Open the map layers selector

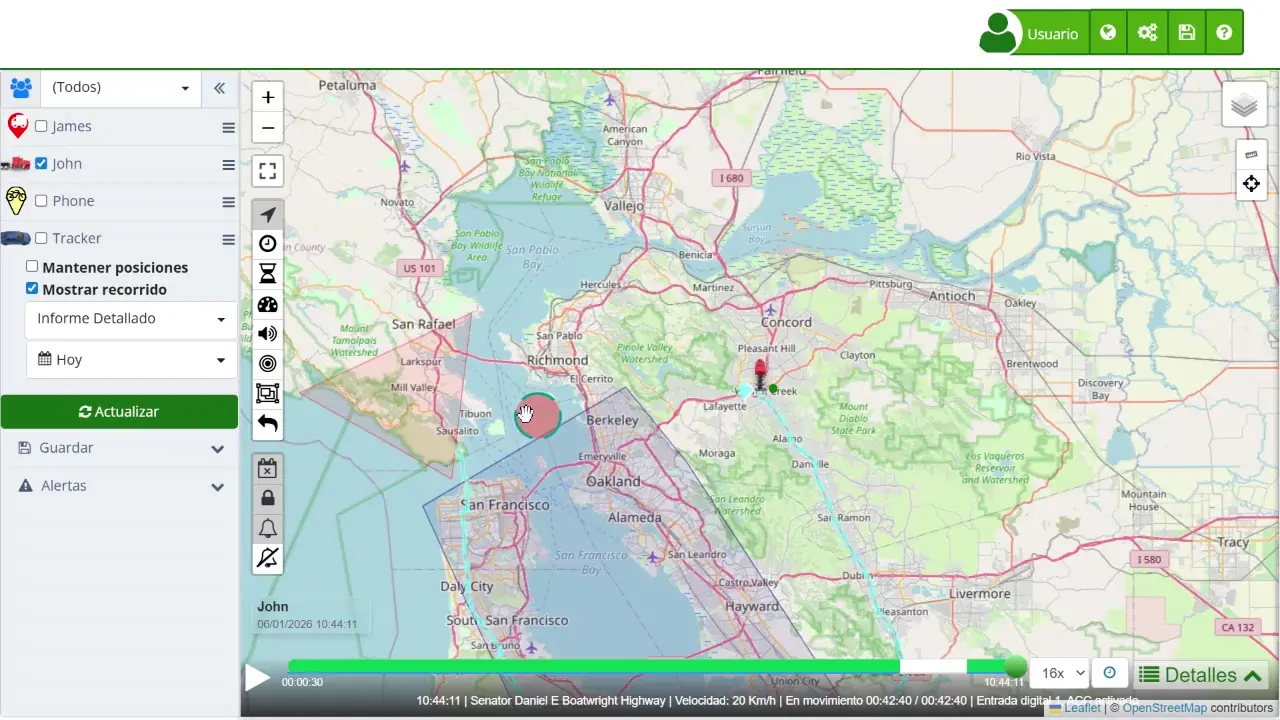[1244, 105]
